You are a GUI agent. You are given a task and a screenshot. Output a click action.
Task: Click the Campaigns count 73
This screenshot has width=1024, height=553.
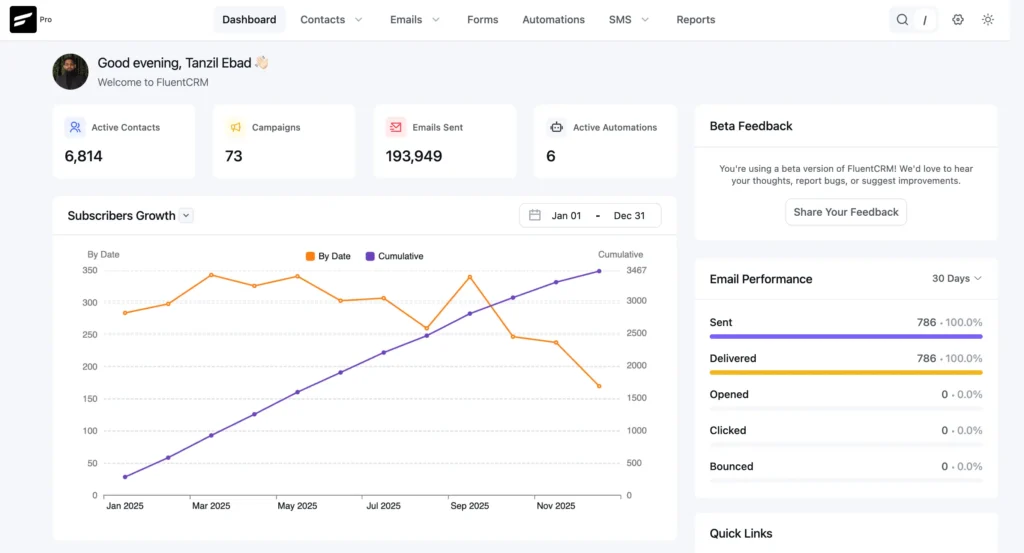(234, 156)
